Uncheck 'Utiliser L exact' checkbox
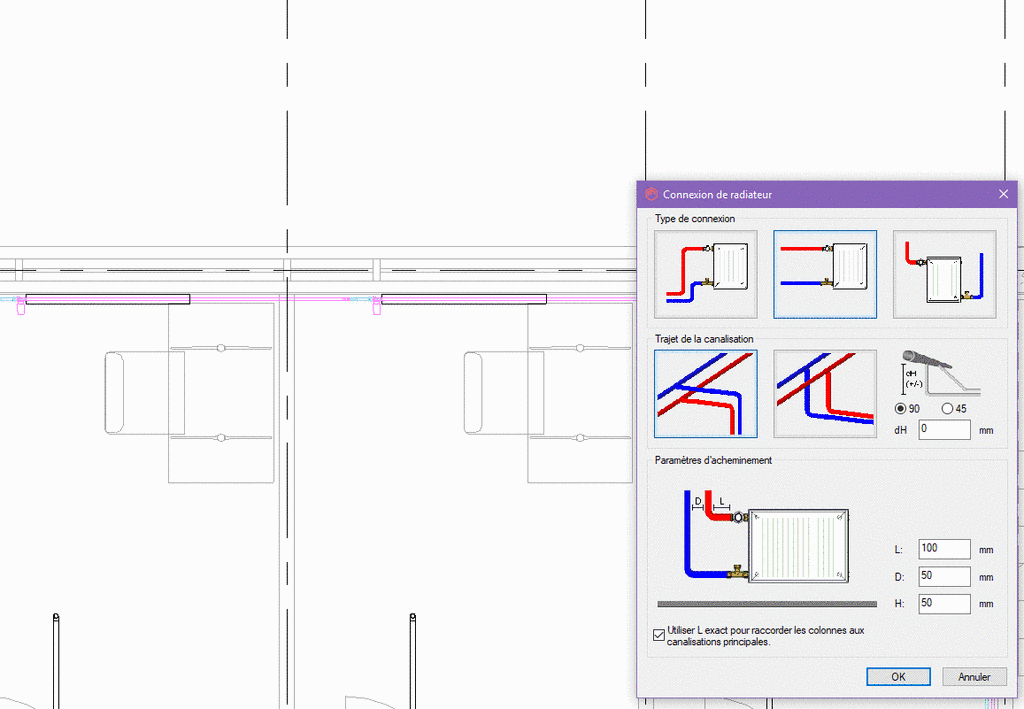The width and height of the screenshot is (1024, 709). [x=658, y=634]
